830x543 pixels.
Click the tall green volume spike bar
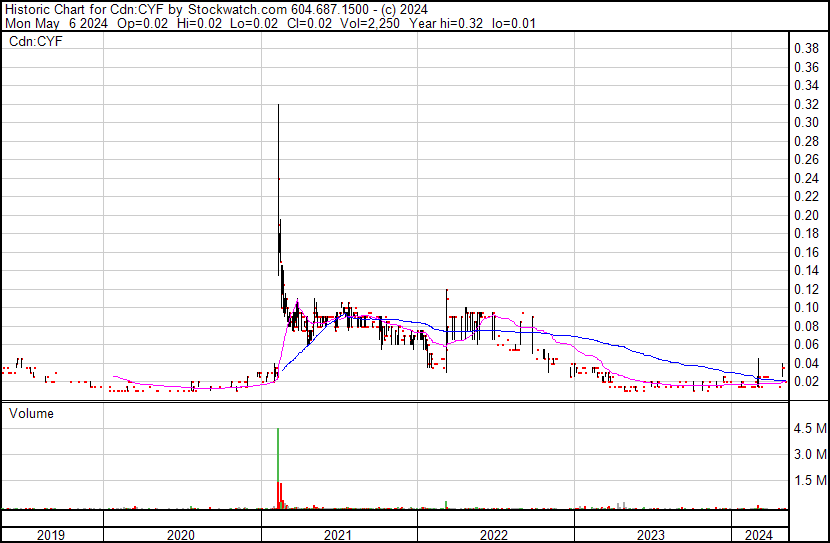[278, 468]
